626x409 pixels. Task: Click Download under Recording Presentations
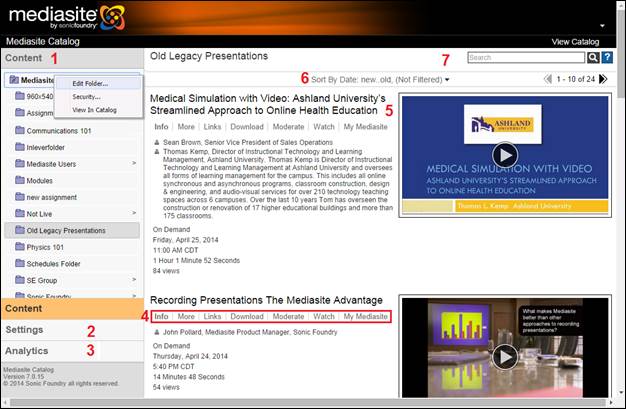coord(247,316)
